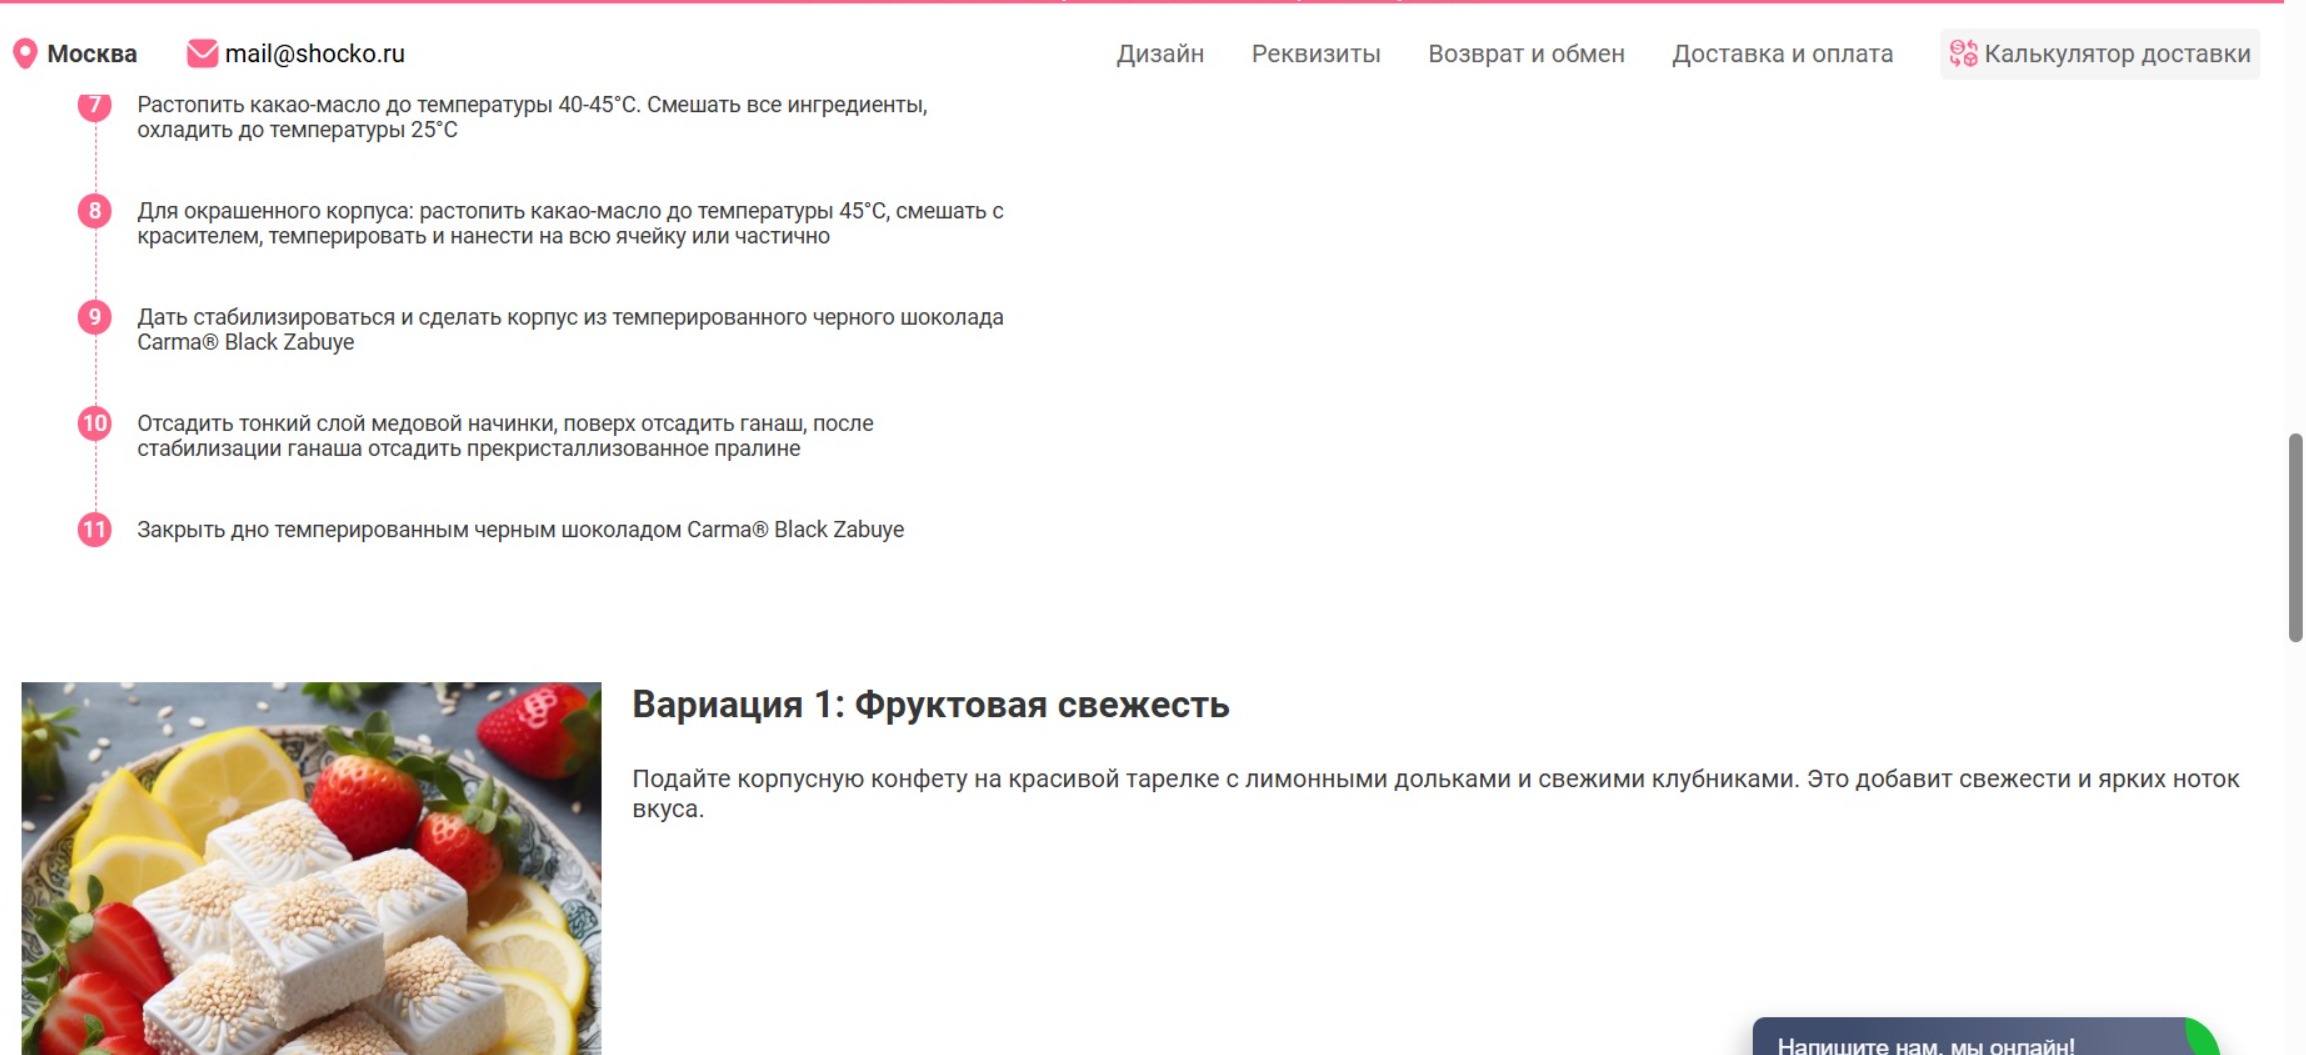
Task: Open the Доставка и оплата page
Action: tap(1782, 53)
